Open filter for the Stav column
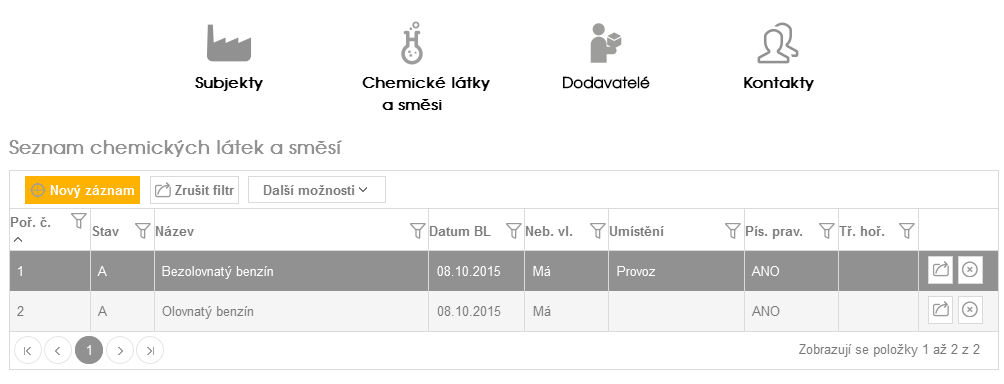1004x384 pixels. click(143, 231)
